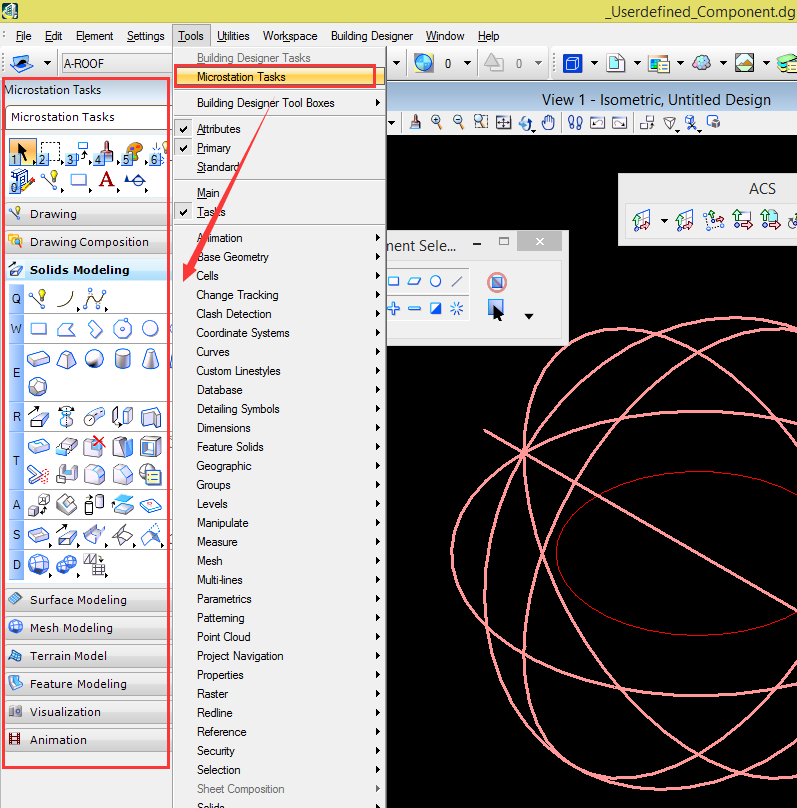Click the Fit View icon
Viewport: 797px width, 808px height.
pyautogui.click(x=503, y=123)
